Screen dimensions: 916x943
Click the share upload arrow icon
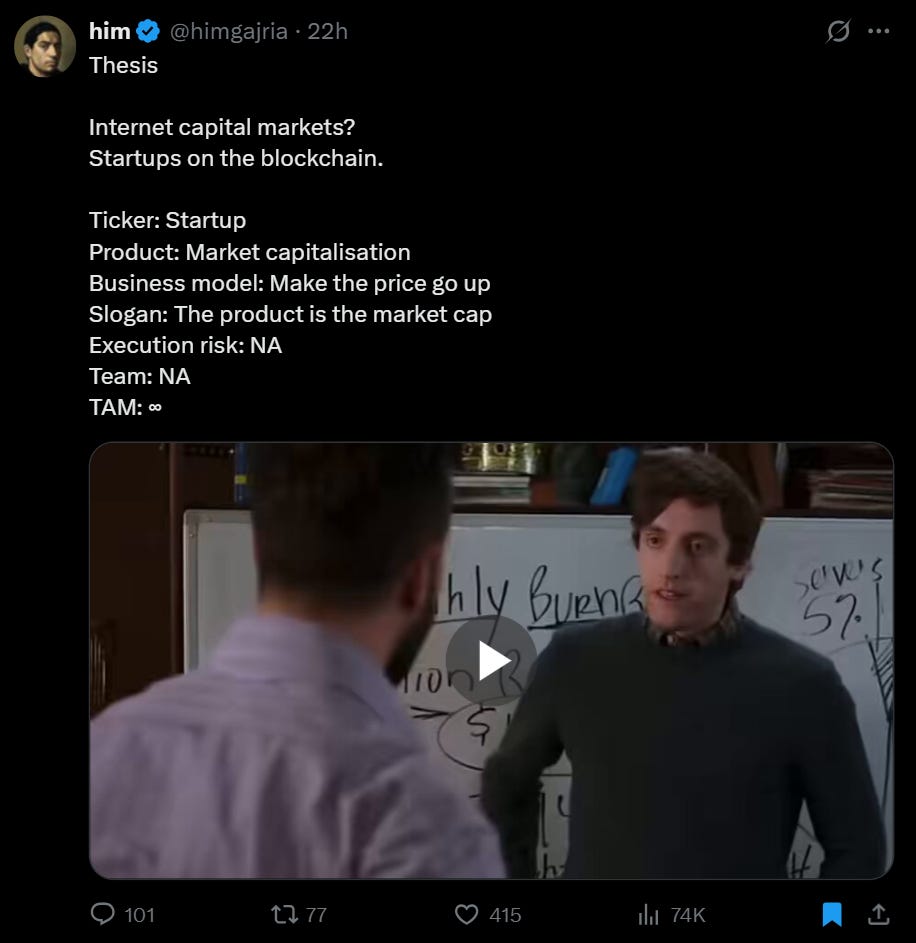coord(879,914)
